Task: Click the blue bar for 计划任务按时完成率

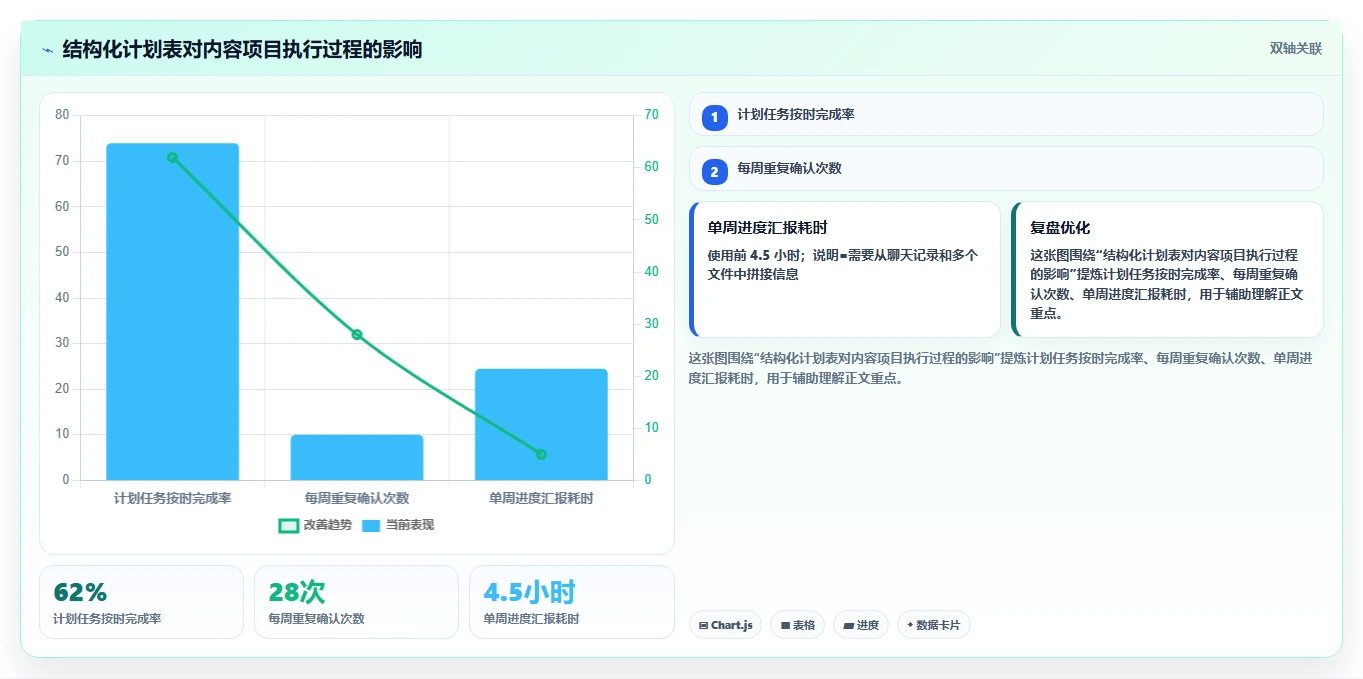Action: pyautogui.click(x=173, y=312)
